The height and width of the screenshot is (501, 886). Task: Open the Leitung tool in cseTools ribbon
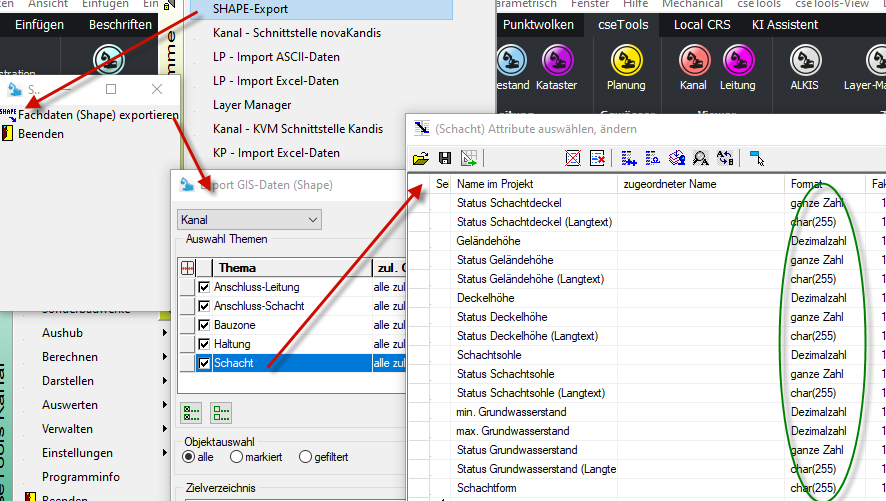coord(737,62)
